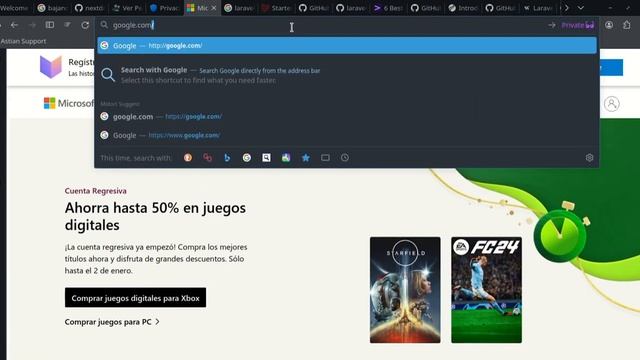Screen dimensions: 640x360
Task: Switch to the nextc GitHub tab
Action: tap(89, 8)
